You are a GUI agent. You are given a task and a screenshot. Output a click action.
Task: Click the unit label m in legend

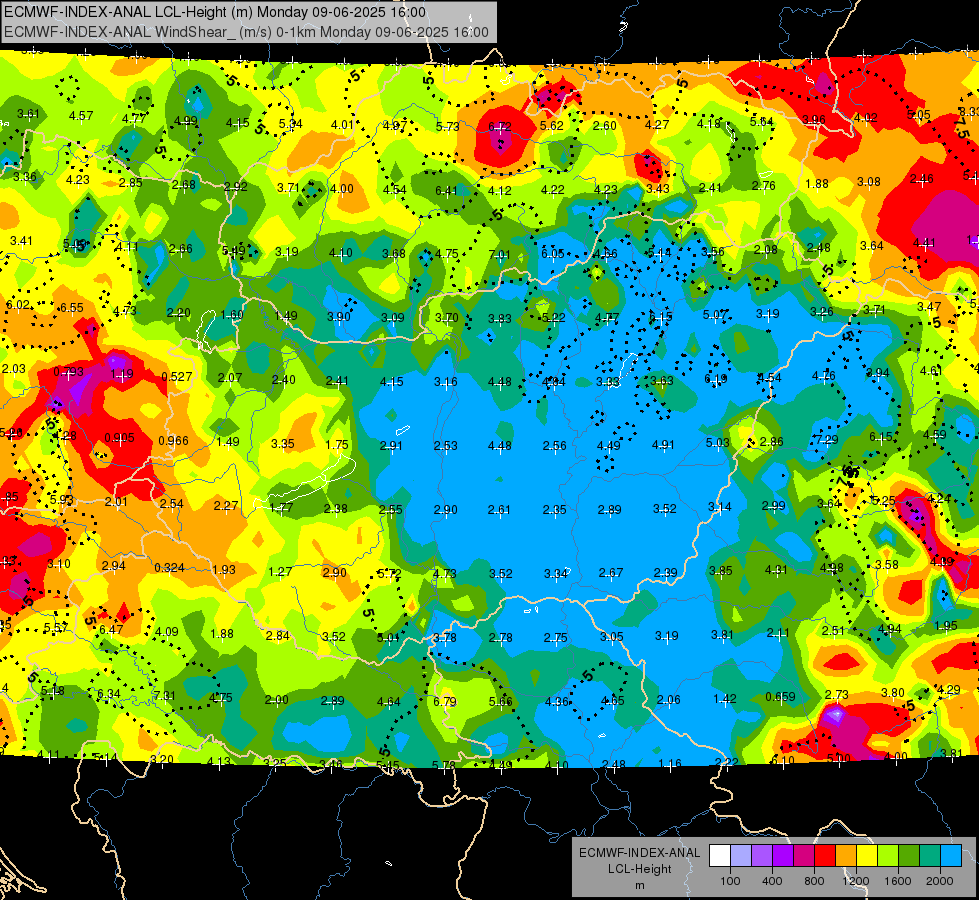pos(640,886)
